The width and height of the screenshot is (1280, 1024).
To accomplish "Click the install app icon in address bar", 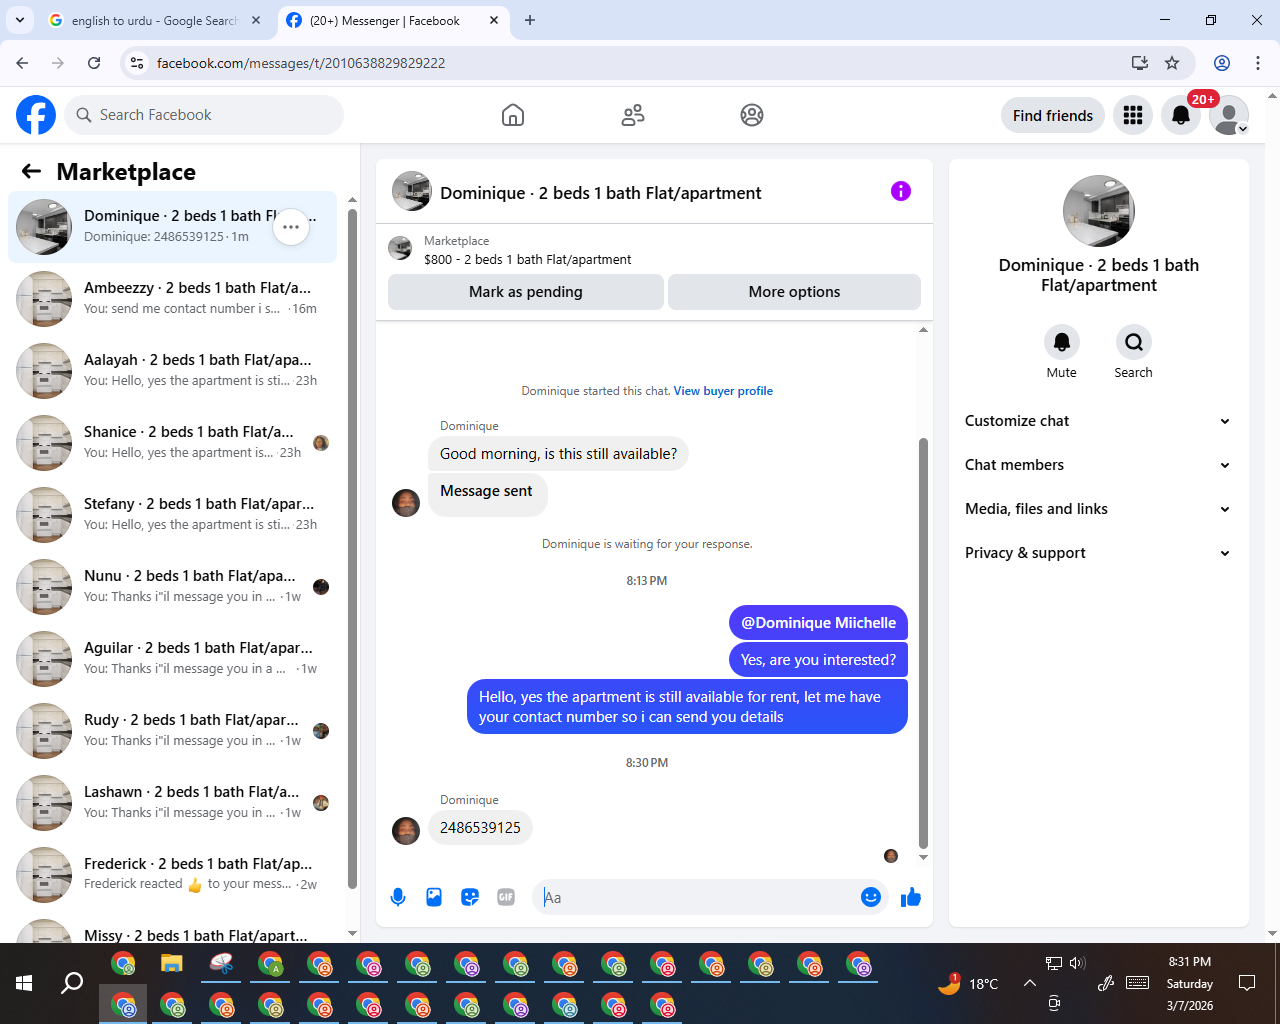I will point(1139,63).
